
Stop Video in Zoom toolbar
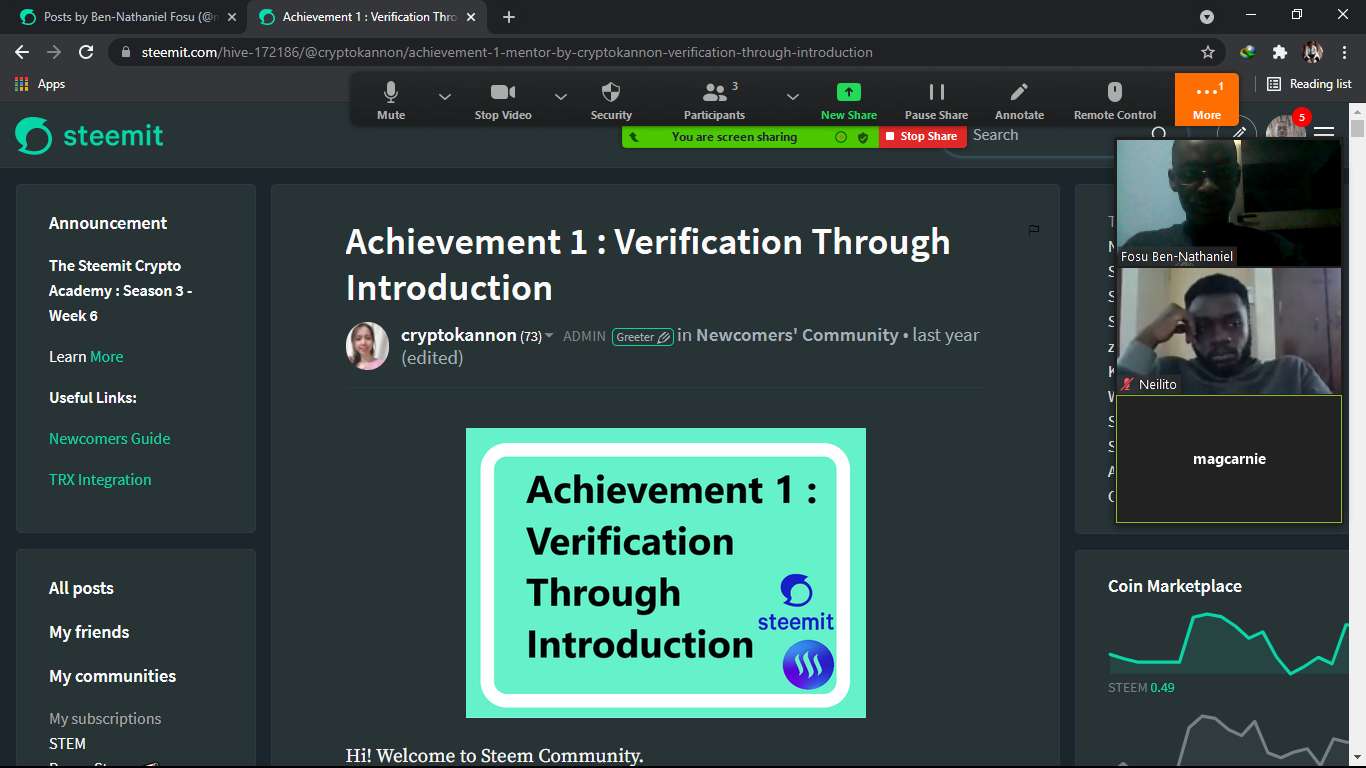[503, 100]
